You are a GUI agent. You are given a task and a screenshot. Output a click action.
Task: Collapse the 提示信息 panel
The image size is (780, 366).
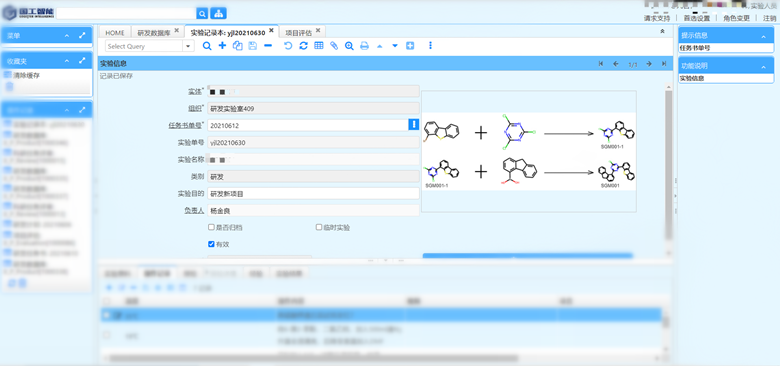coord(764,36)
